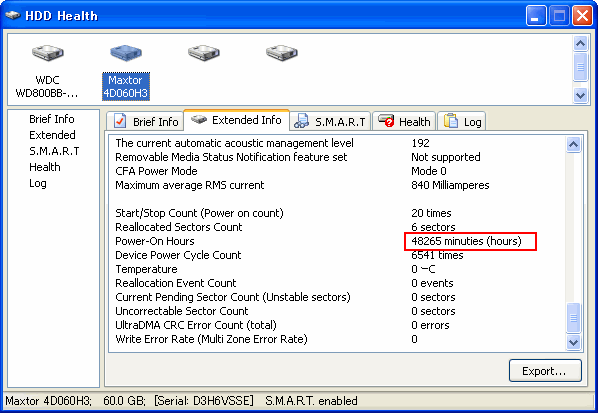Click 'Removable Media Status Notification feature set'
The height and width of the screenshot is (413, 598).
[231, 157]
